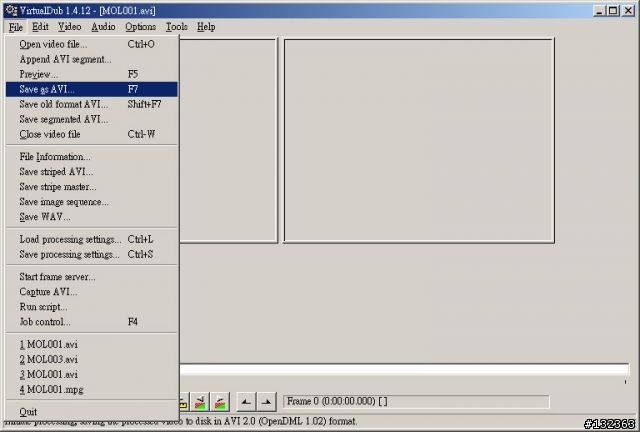This screenshot has height=432, width=640.
Task: Close the VirtualDub window
Action: [x=628, y=11]
